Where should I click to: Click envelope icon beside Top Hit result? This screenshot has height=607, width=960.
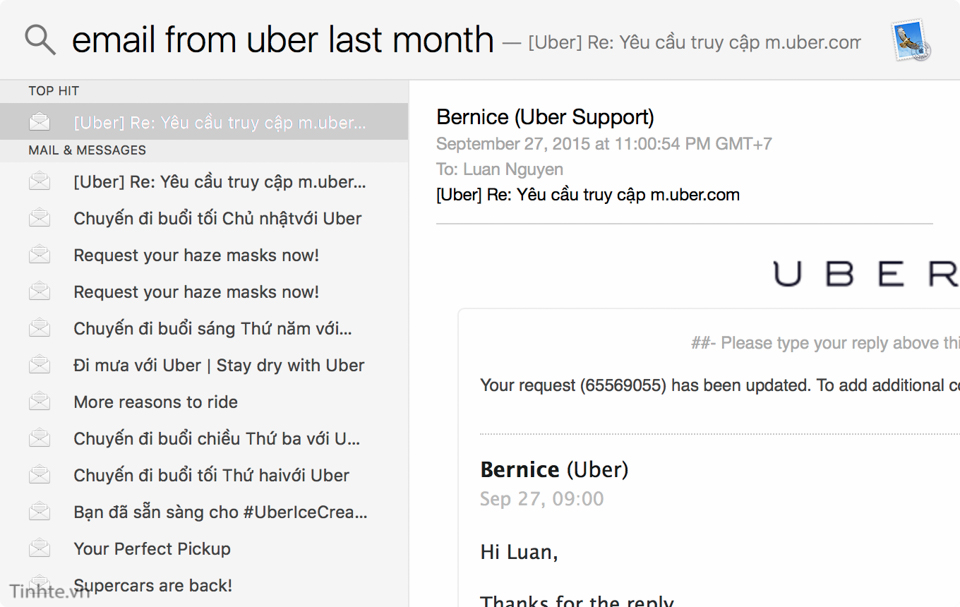coord(39,122)
